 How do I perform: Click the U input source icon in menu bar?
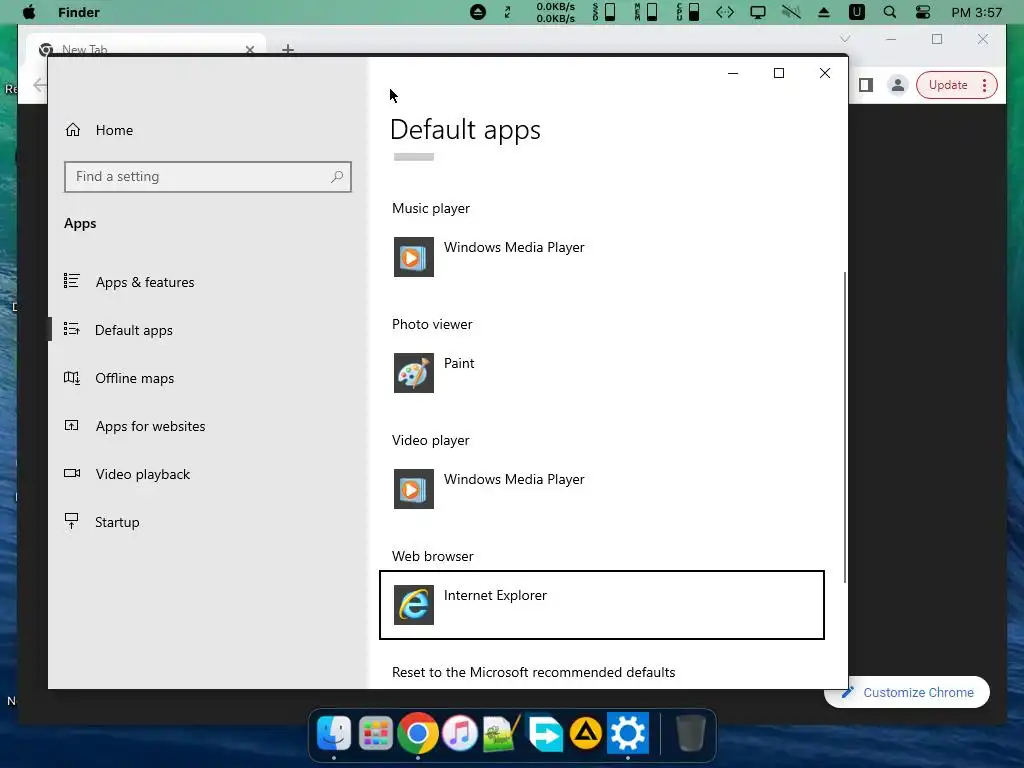click(857, 12)
